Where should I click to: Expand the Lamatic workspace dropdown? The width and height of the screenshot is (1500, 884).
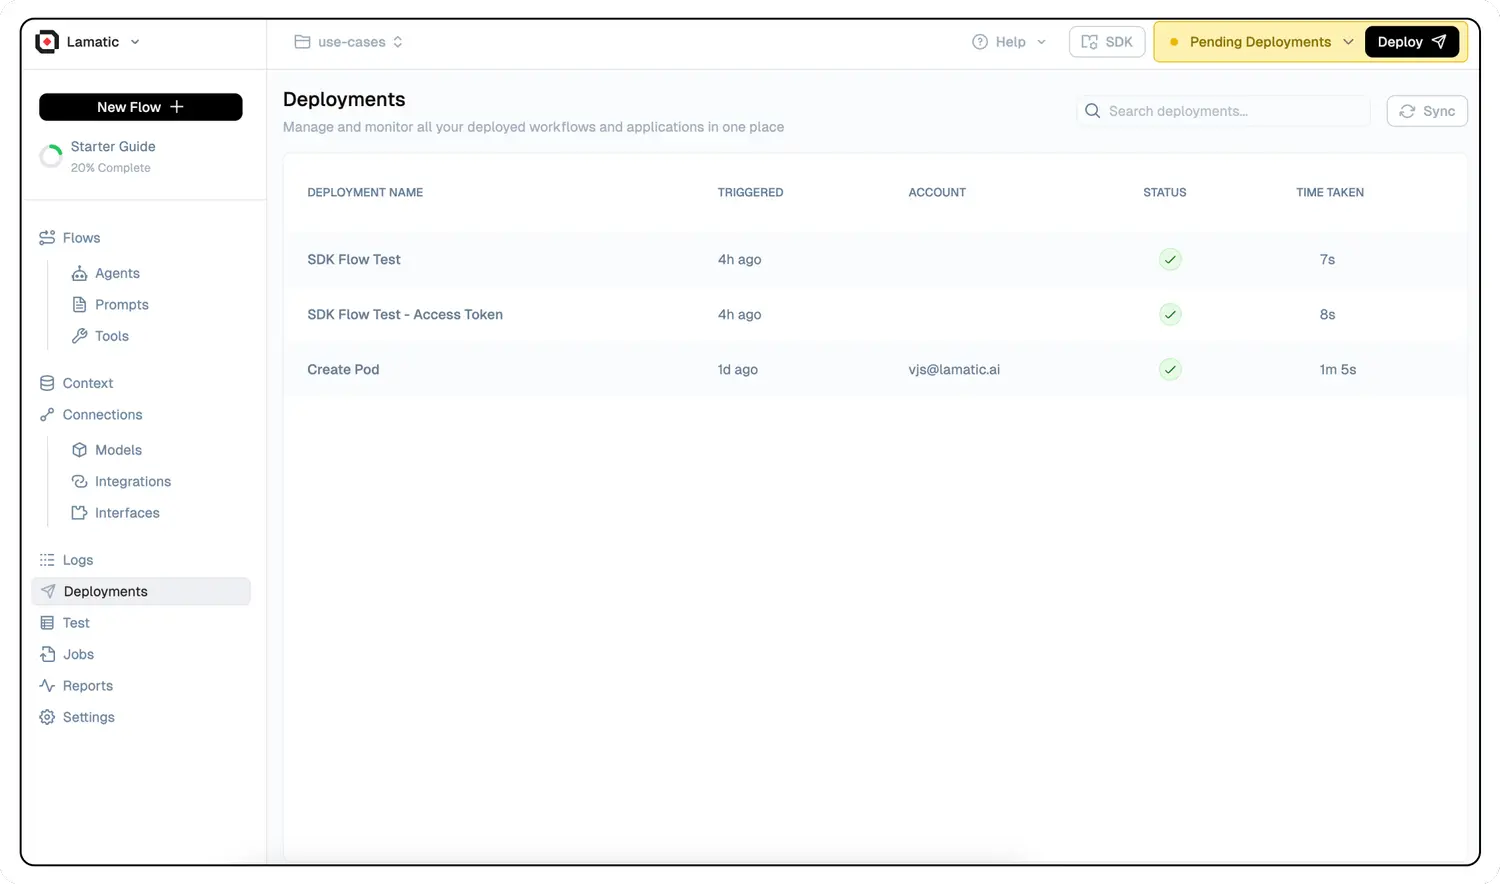coord(135,42)
